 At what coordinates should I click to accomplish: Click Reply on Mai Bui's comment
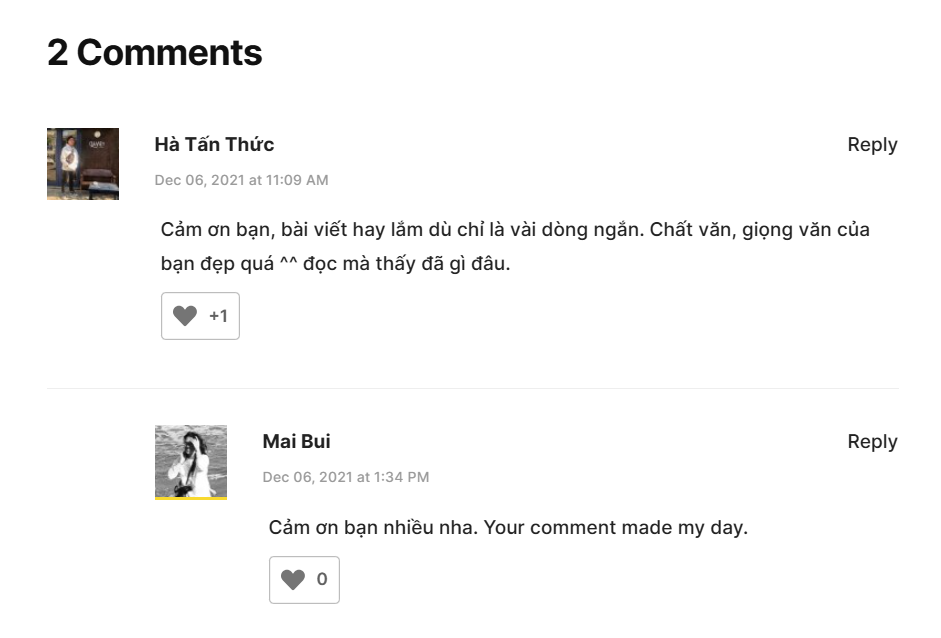click(872, 441)
